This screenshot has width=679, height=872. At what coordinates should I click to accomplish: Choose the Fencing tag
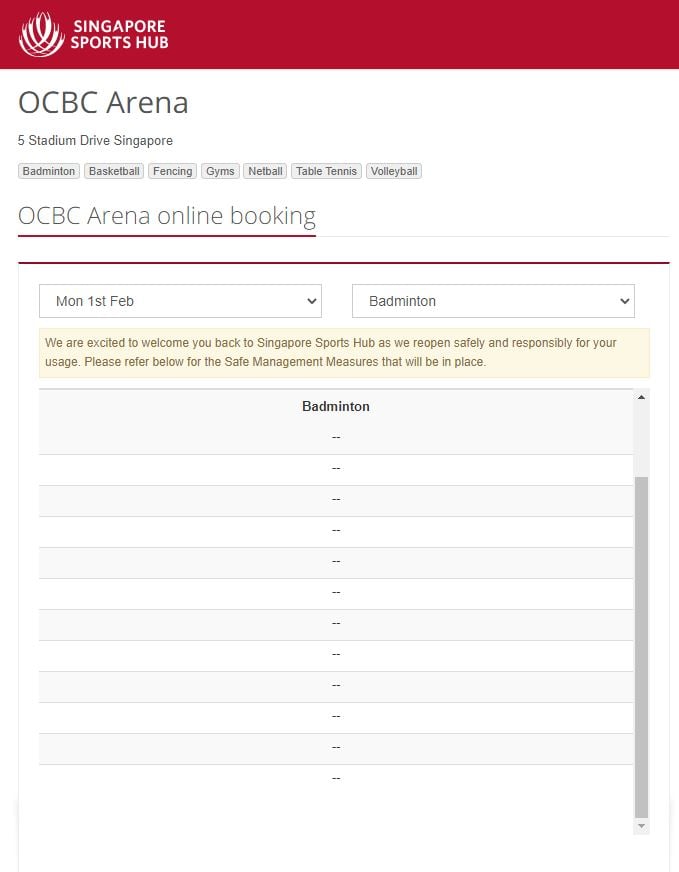point(172,171)
